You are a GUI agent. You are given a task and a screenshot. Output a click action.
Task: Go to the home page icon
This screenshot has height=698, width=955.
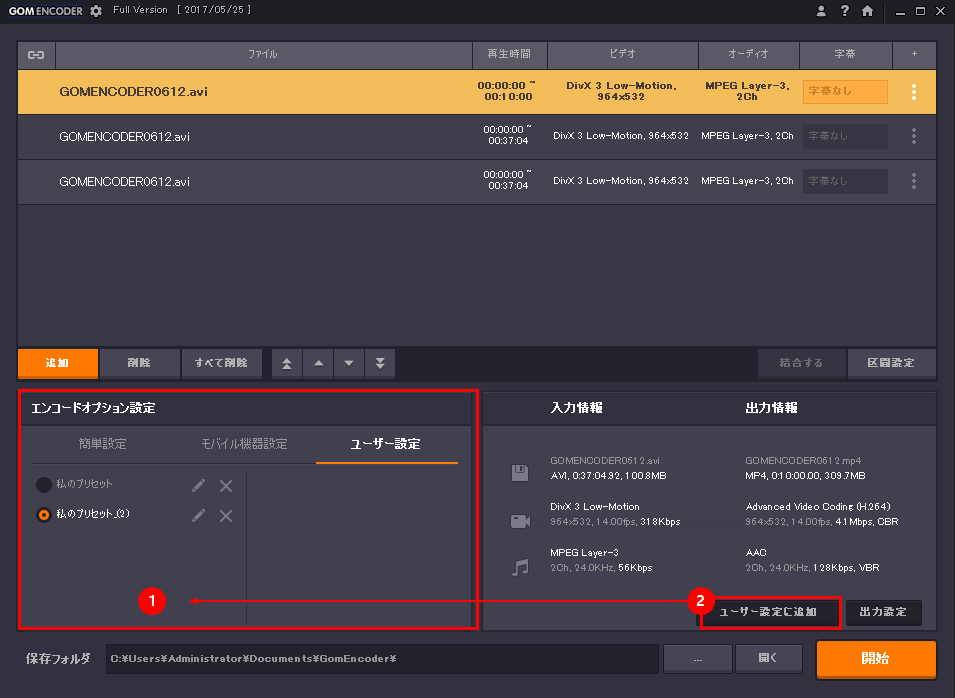pyautogui.click(x=867, y=11)
